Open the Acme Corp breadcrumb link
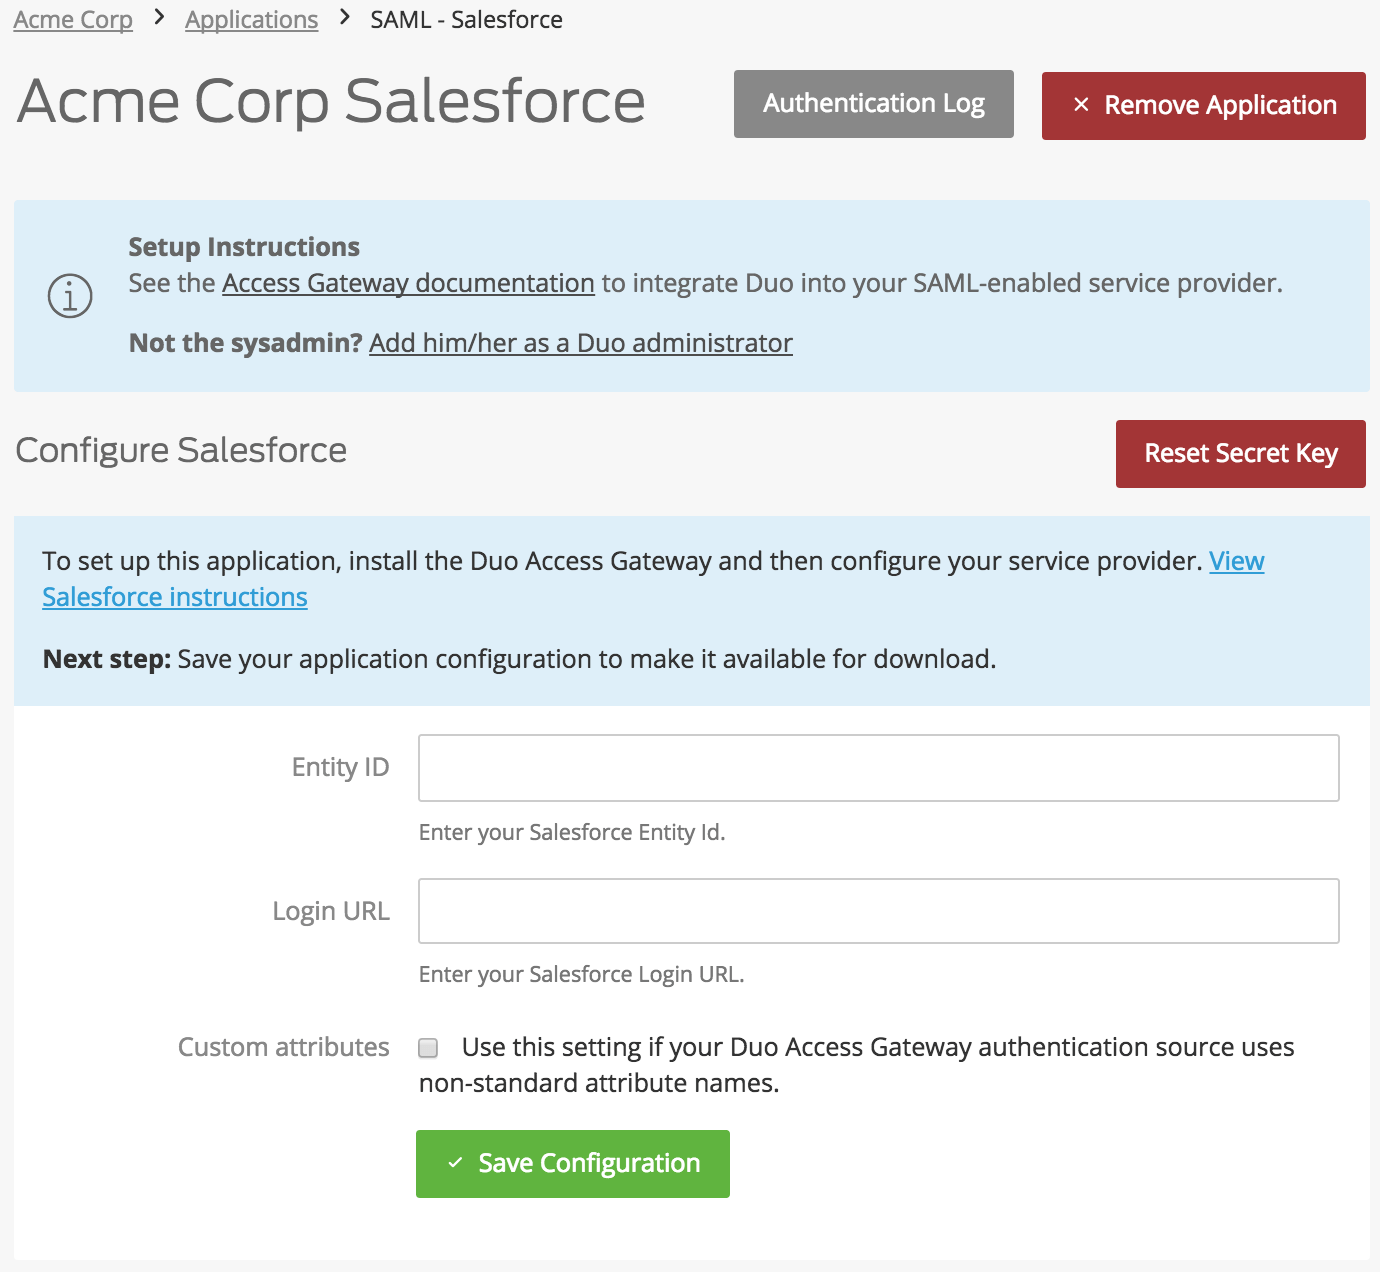This screenshot has height=1272, width=1380. [72, 19]
